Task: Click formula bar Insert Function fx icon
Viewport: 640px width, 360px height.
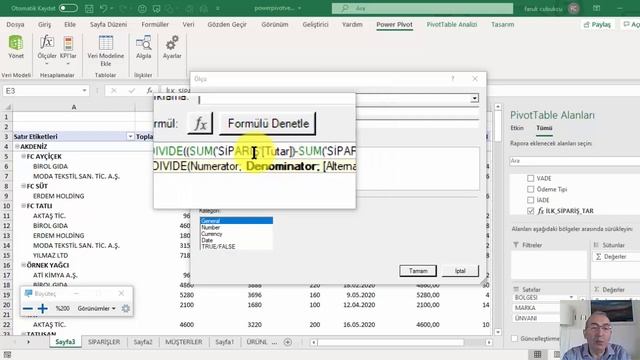Action: click(149, 91)
